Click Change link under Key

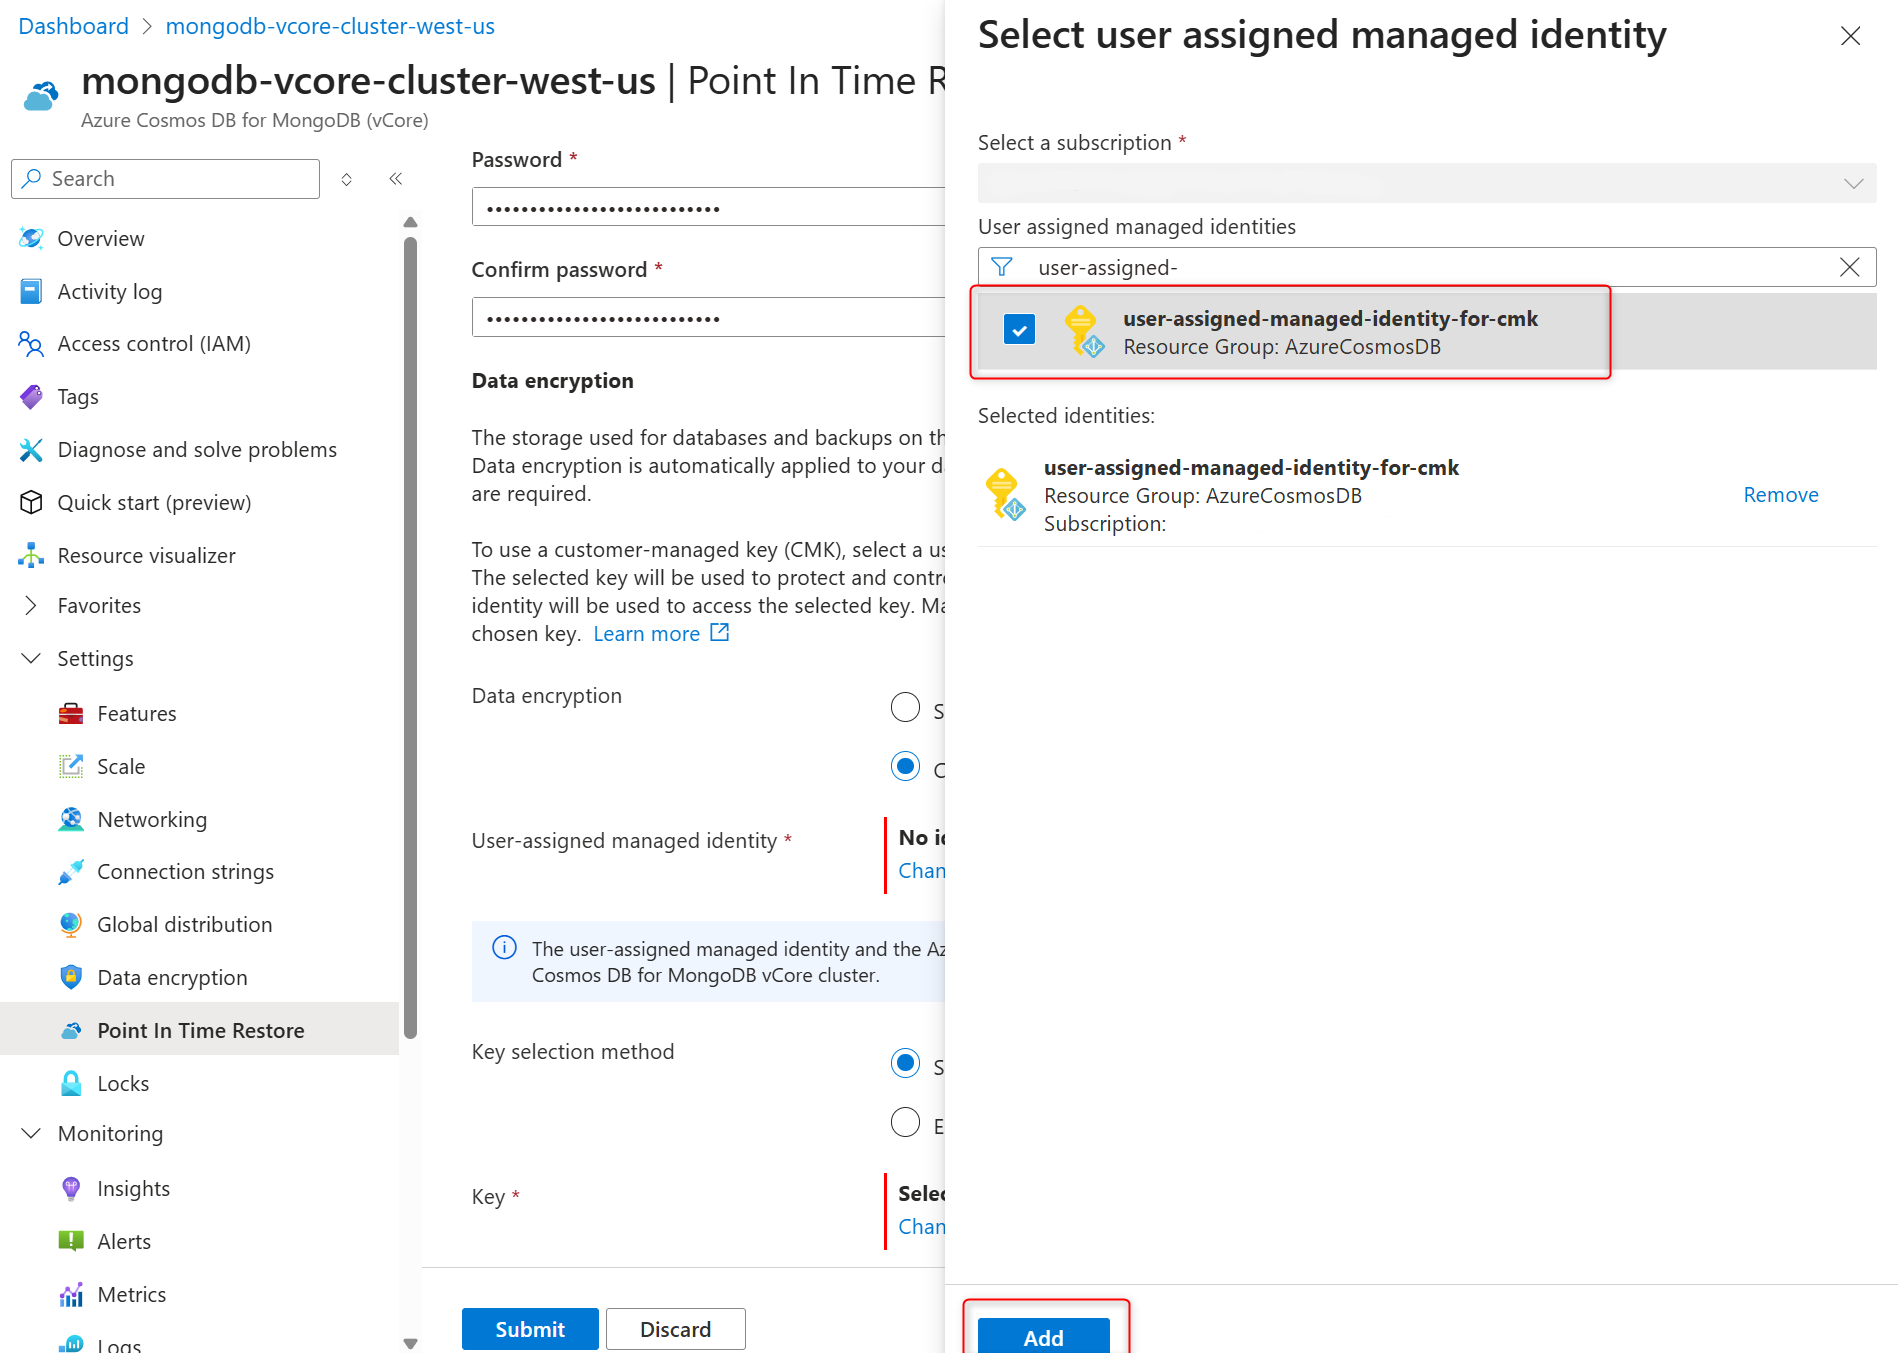point(922,1227)
